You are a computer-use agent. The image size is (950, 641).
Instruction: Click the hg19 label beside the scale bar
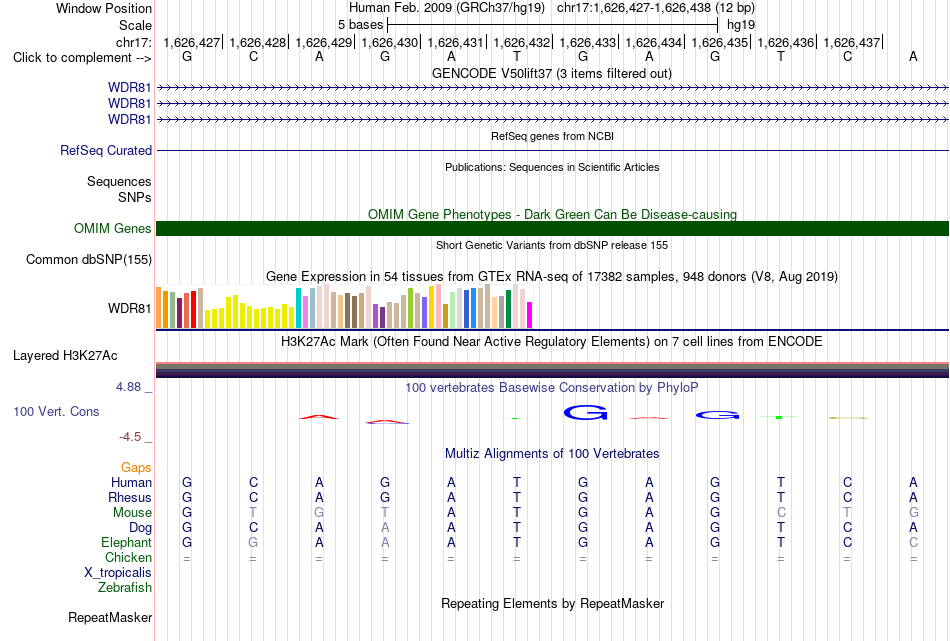click(x=741, y=25)
